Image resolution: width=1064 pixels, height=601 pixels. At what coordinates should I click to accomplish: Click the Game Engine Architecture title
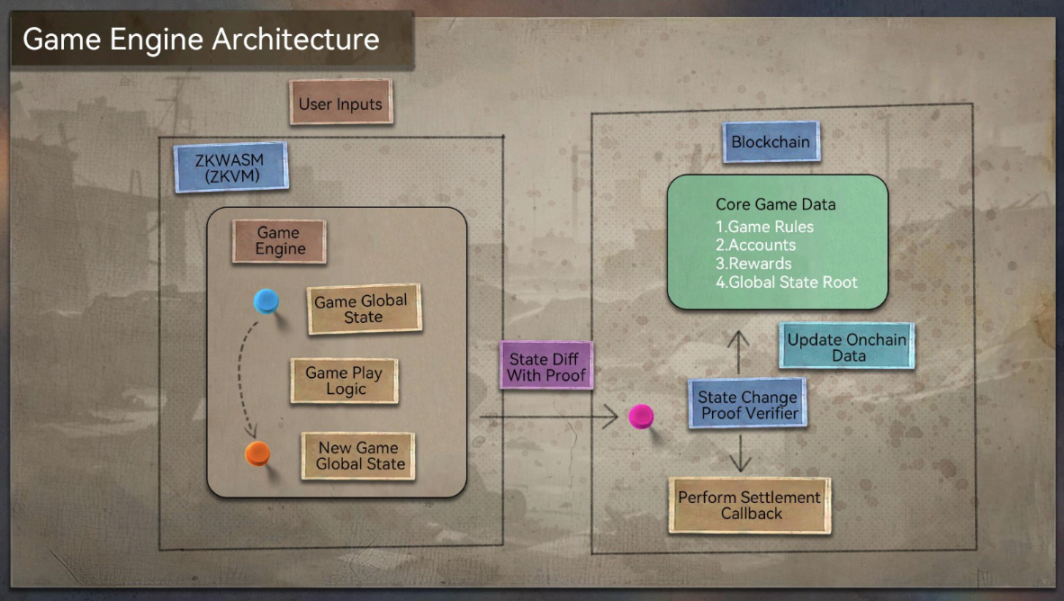pyautogui.click(x=201, y=40)
